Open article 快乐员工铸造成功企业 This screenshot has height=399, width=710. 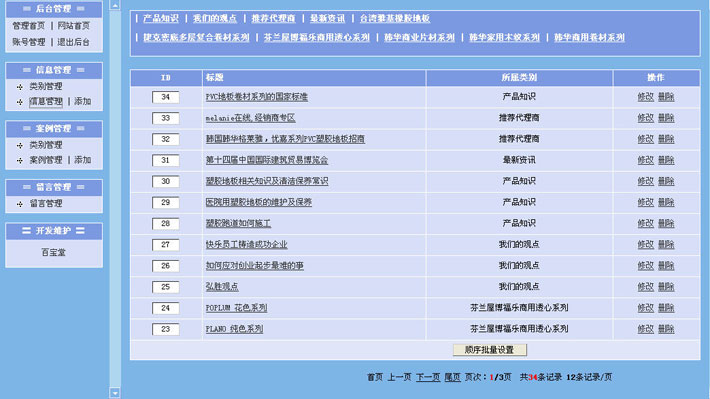(x=246, y=245)
